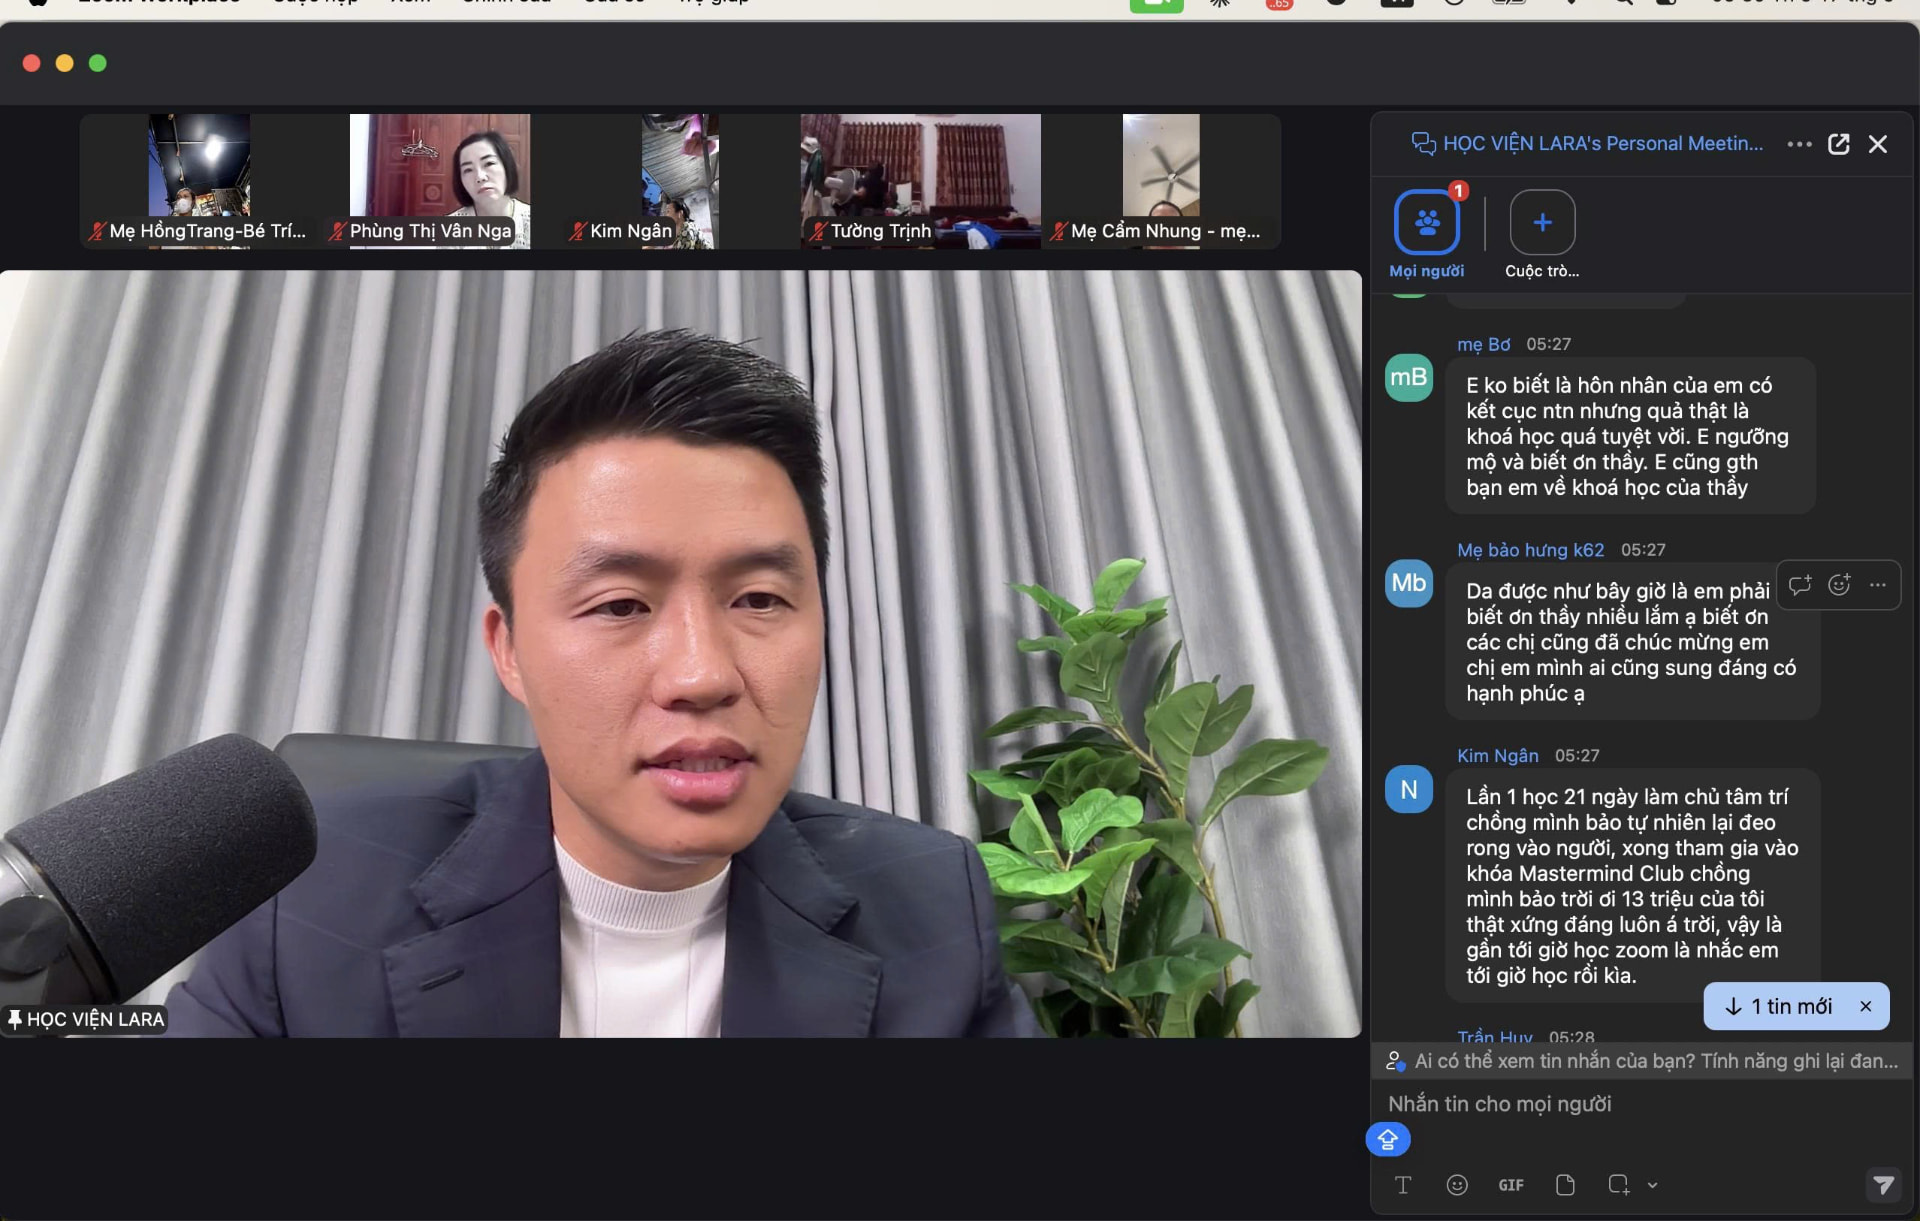Click the blue upload share icon
Image resolution: width=1920 pixels, height=1221 pixels.
[1388, 1139]
